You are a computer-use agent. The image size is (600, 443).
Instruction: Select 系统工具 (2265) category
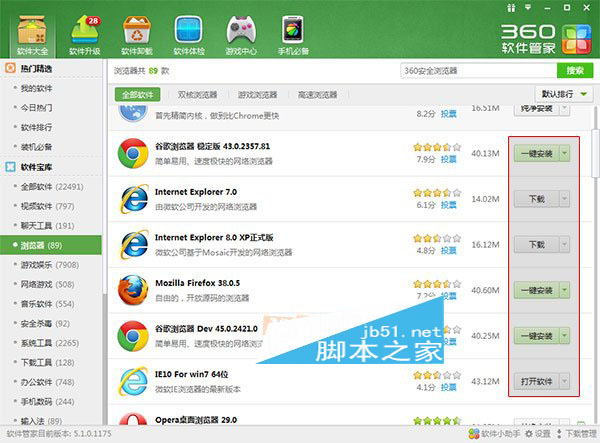pyautogui.click(x=51, y=343)
